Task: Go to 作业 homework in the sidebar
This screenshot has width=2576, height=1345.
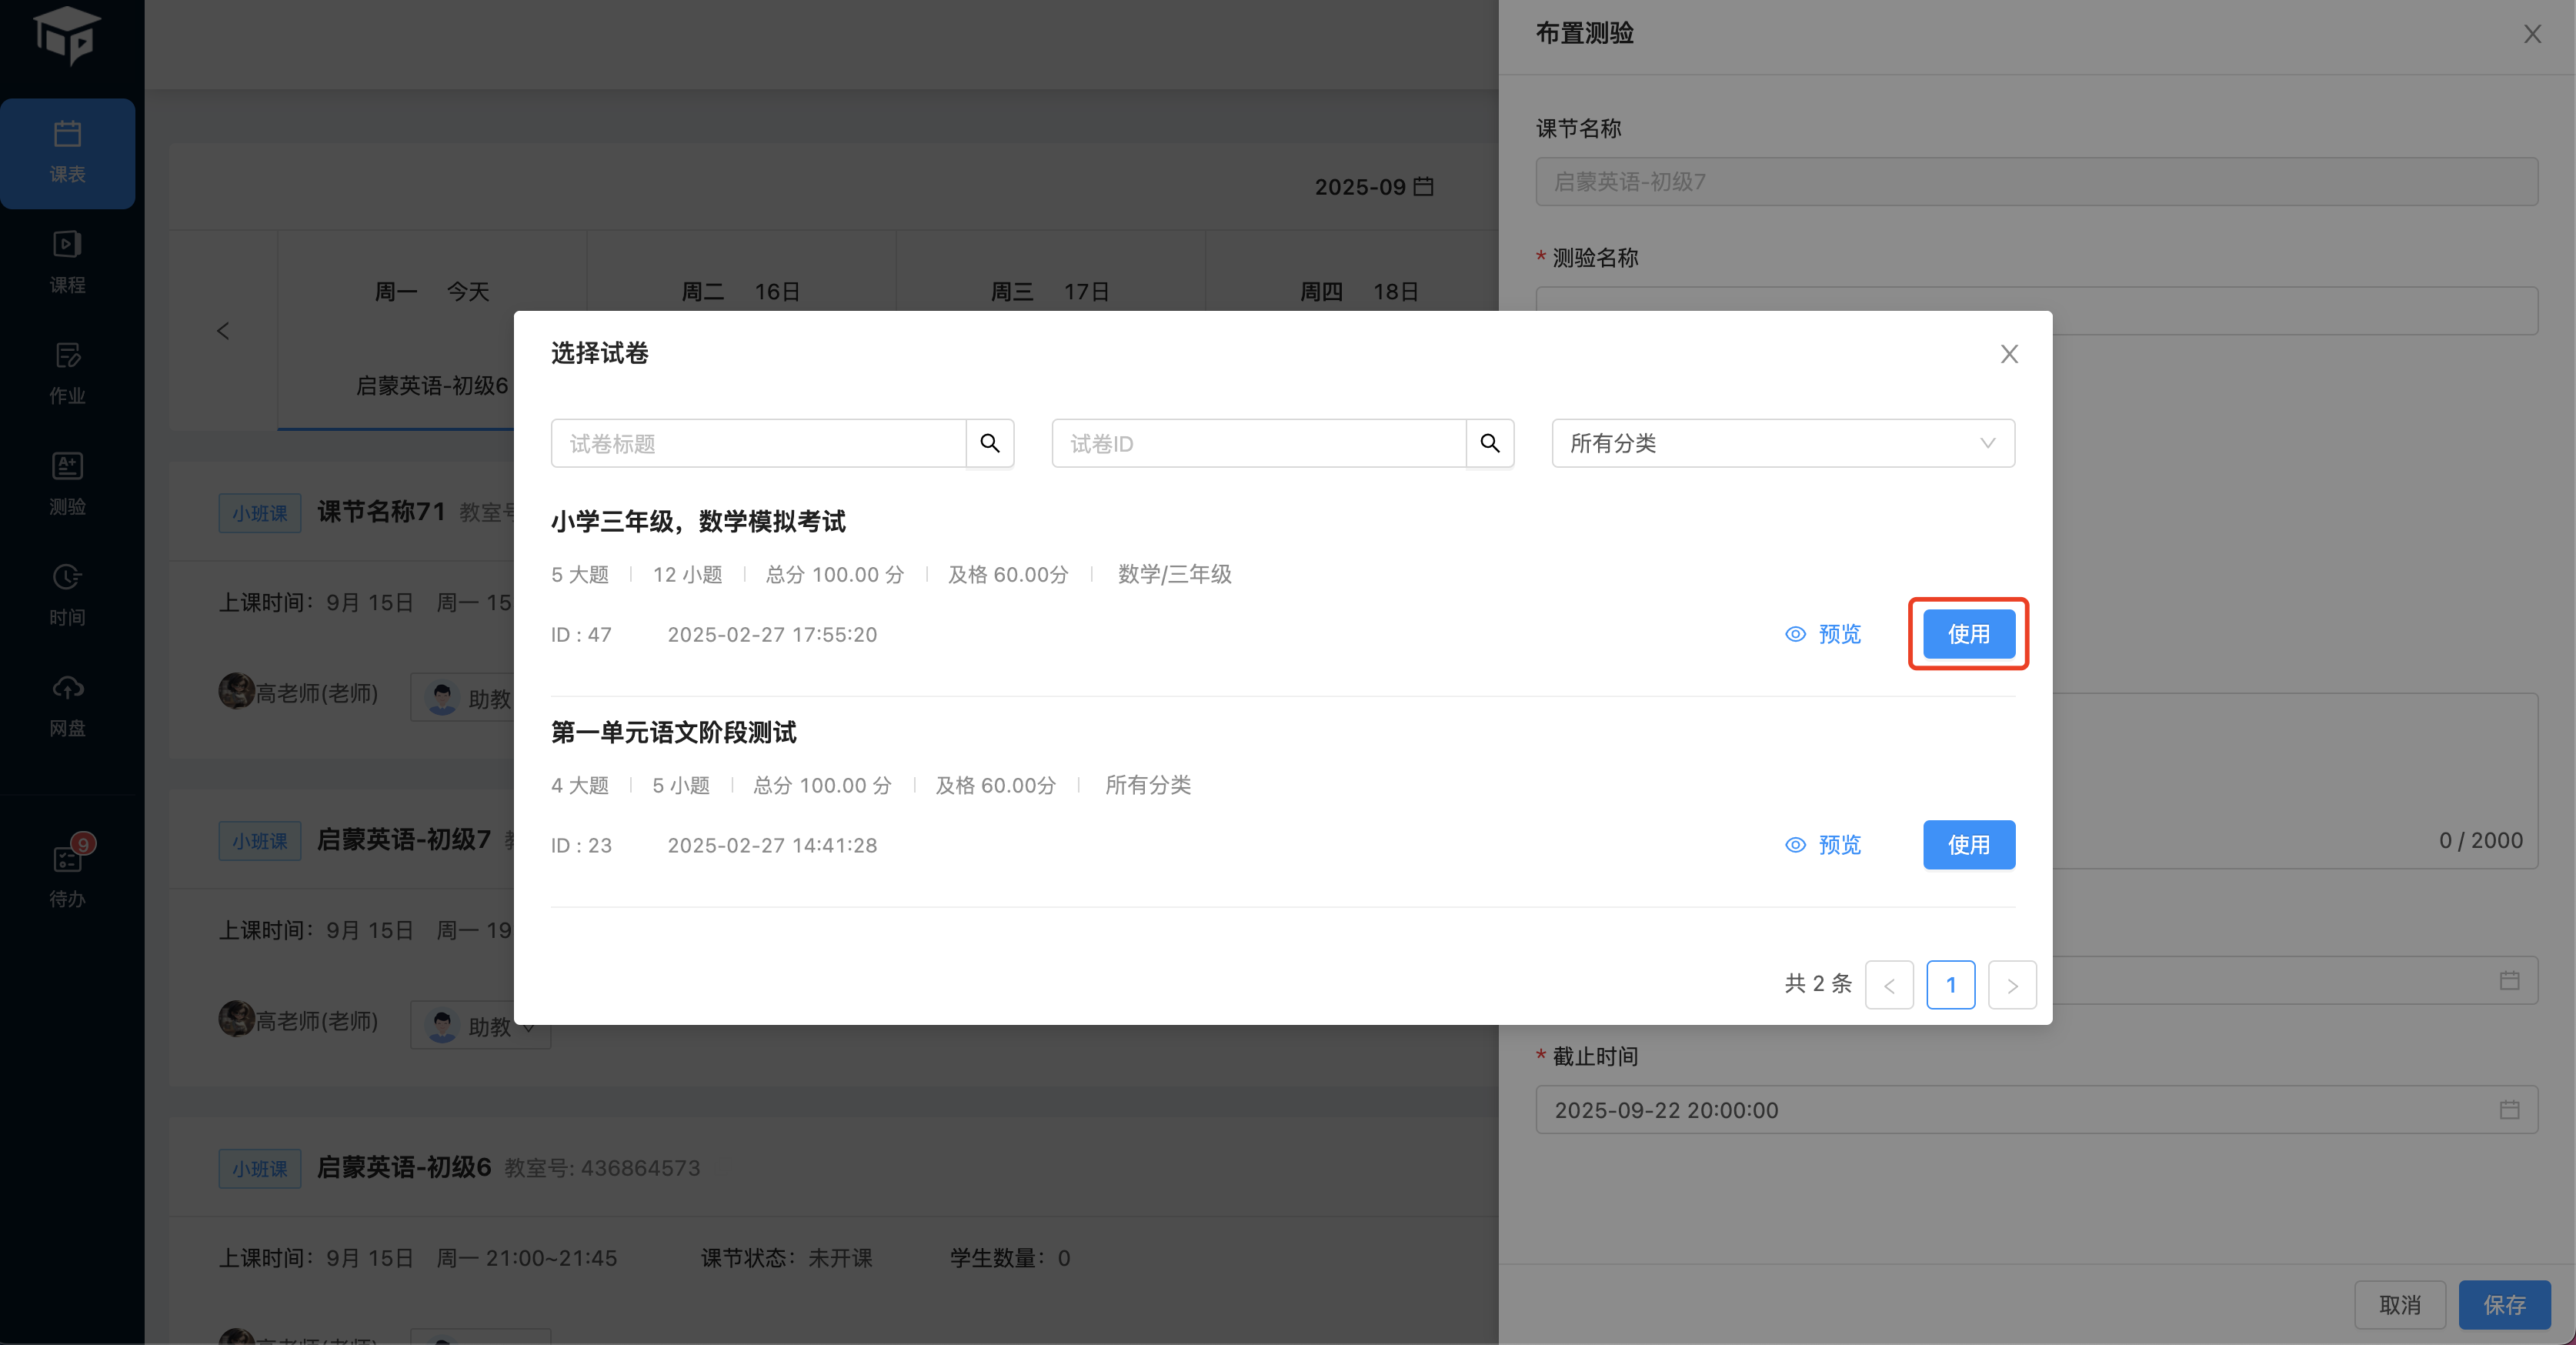Action: click(x=67, y=373)
